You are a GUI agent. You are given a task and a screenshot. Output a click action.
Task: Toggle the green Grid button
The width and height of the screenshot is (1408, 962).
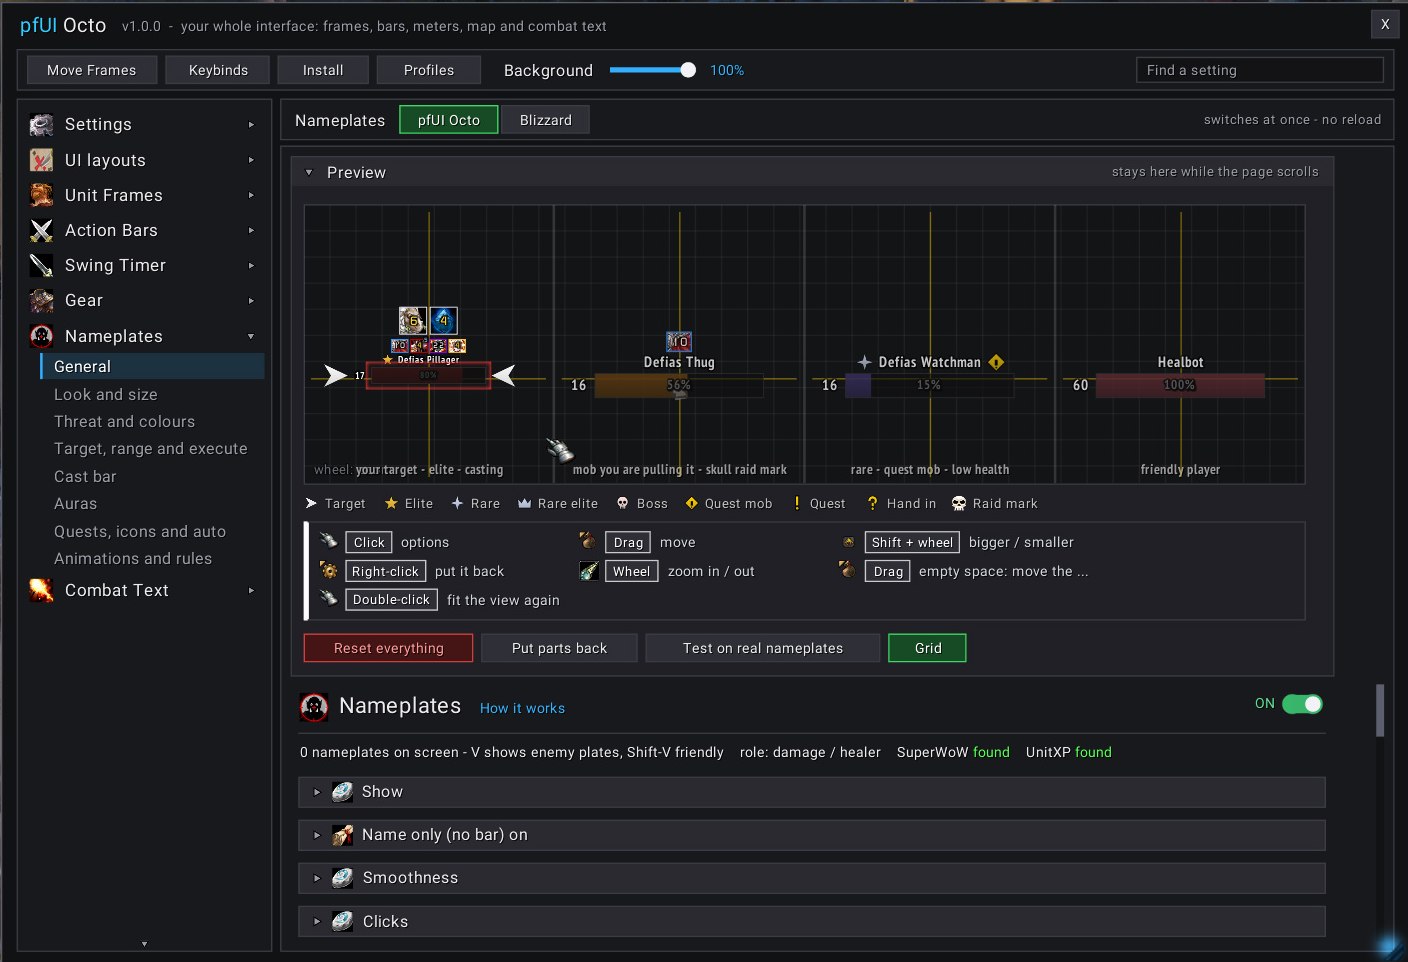(x=927, y=648)
